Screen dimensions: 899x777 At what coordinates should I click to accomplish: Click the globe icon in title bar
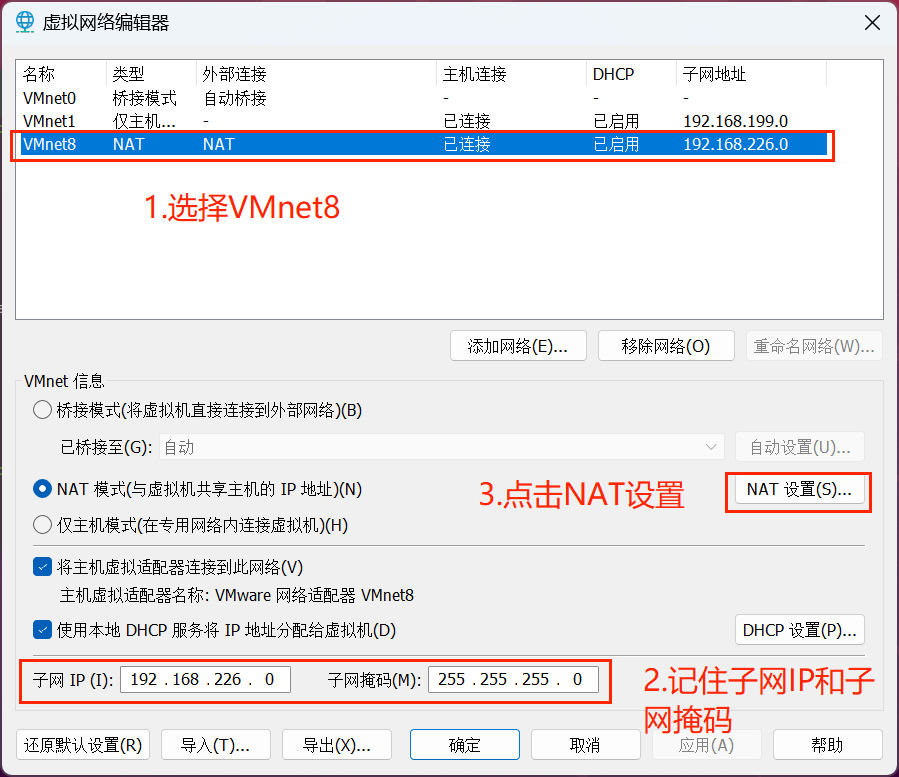[25, 22]
